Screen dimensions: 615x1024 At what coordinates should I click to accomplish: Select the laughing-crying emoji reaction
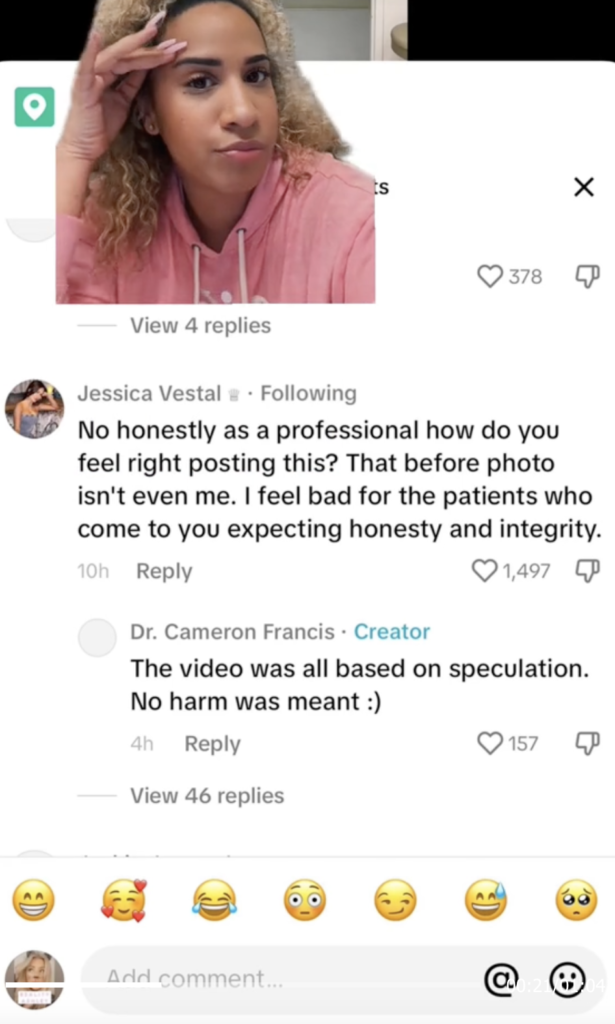(x=214, y=902)
